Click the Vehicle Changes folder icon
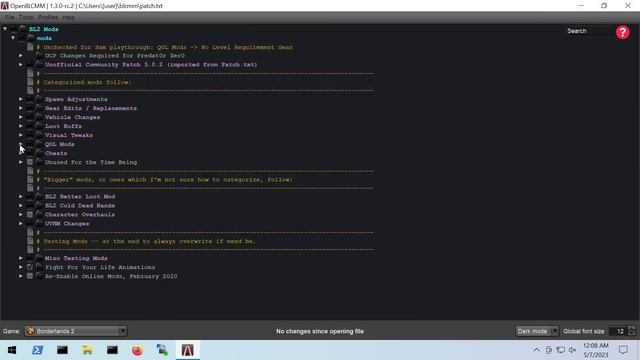 click(x=39, y=117)
